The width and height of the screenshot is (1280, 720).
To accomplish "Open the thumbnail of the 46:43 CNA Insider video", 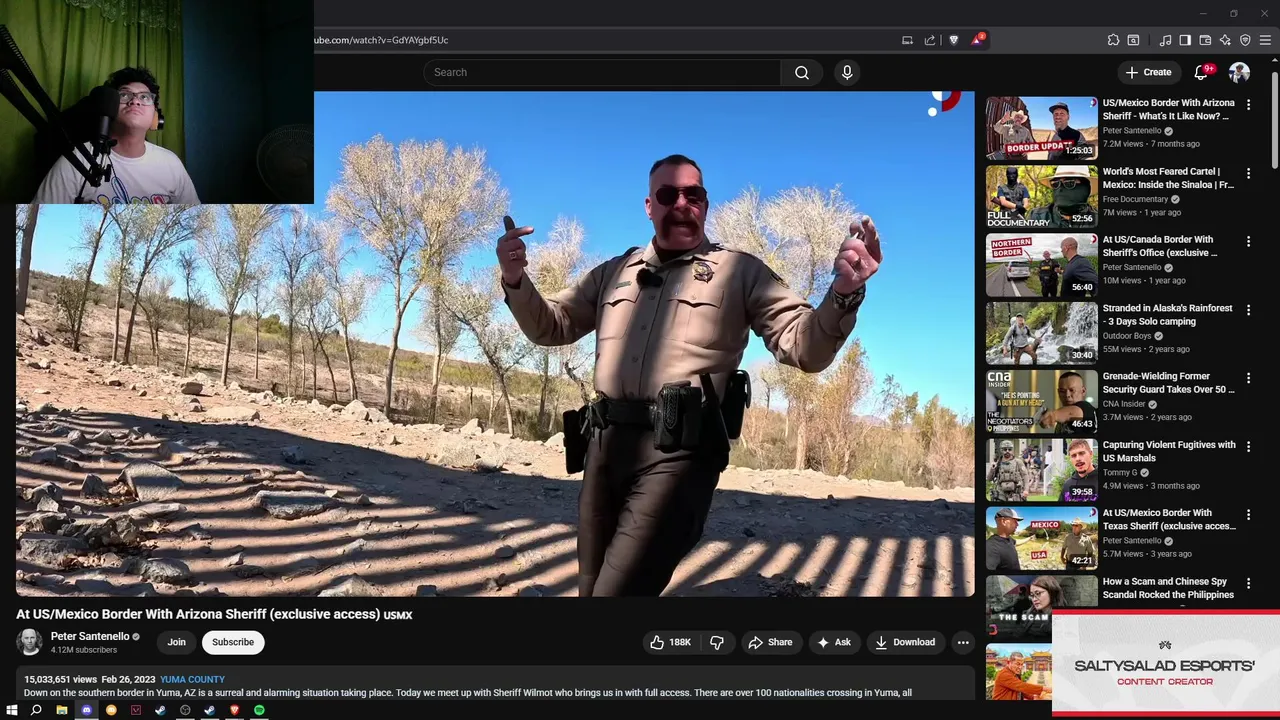I will pyautogui.click(x=1041, y=401).
